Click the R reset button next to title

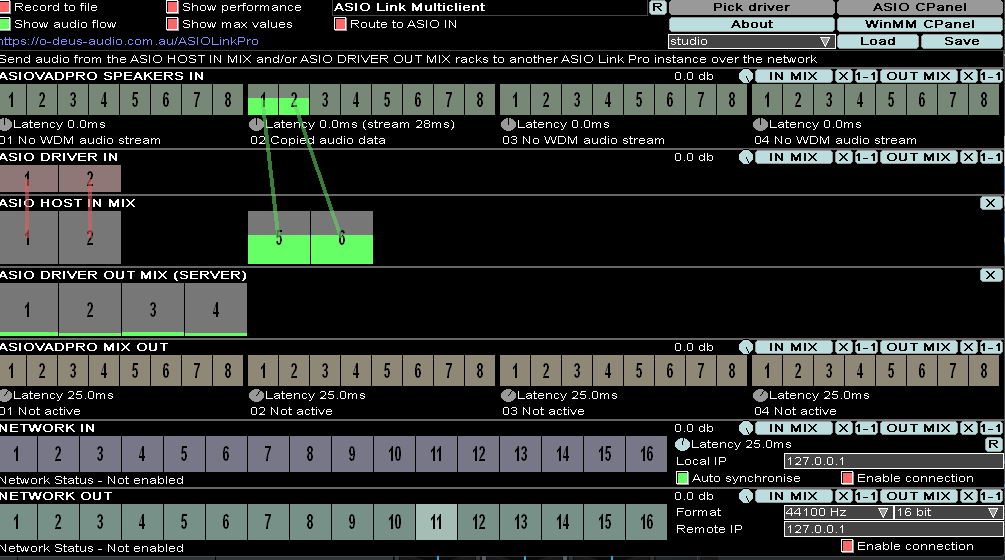click(x=658, y=7)
